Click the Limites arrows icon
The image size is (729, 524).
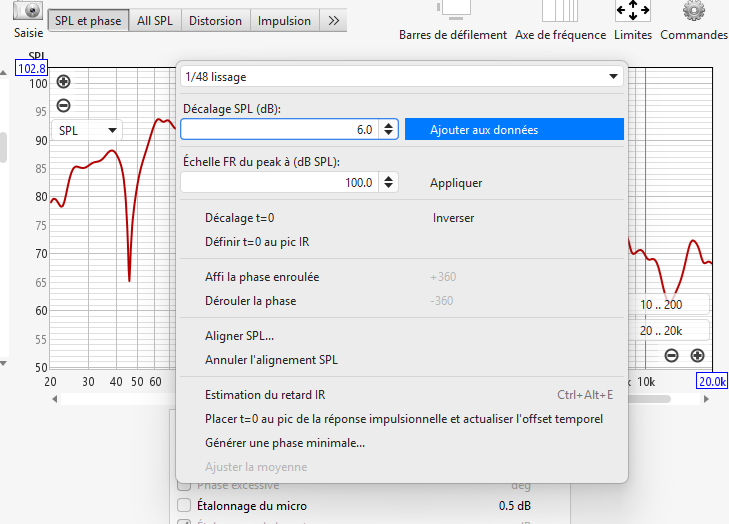(x=633, y=10)
